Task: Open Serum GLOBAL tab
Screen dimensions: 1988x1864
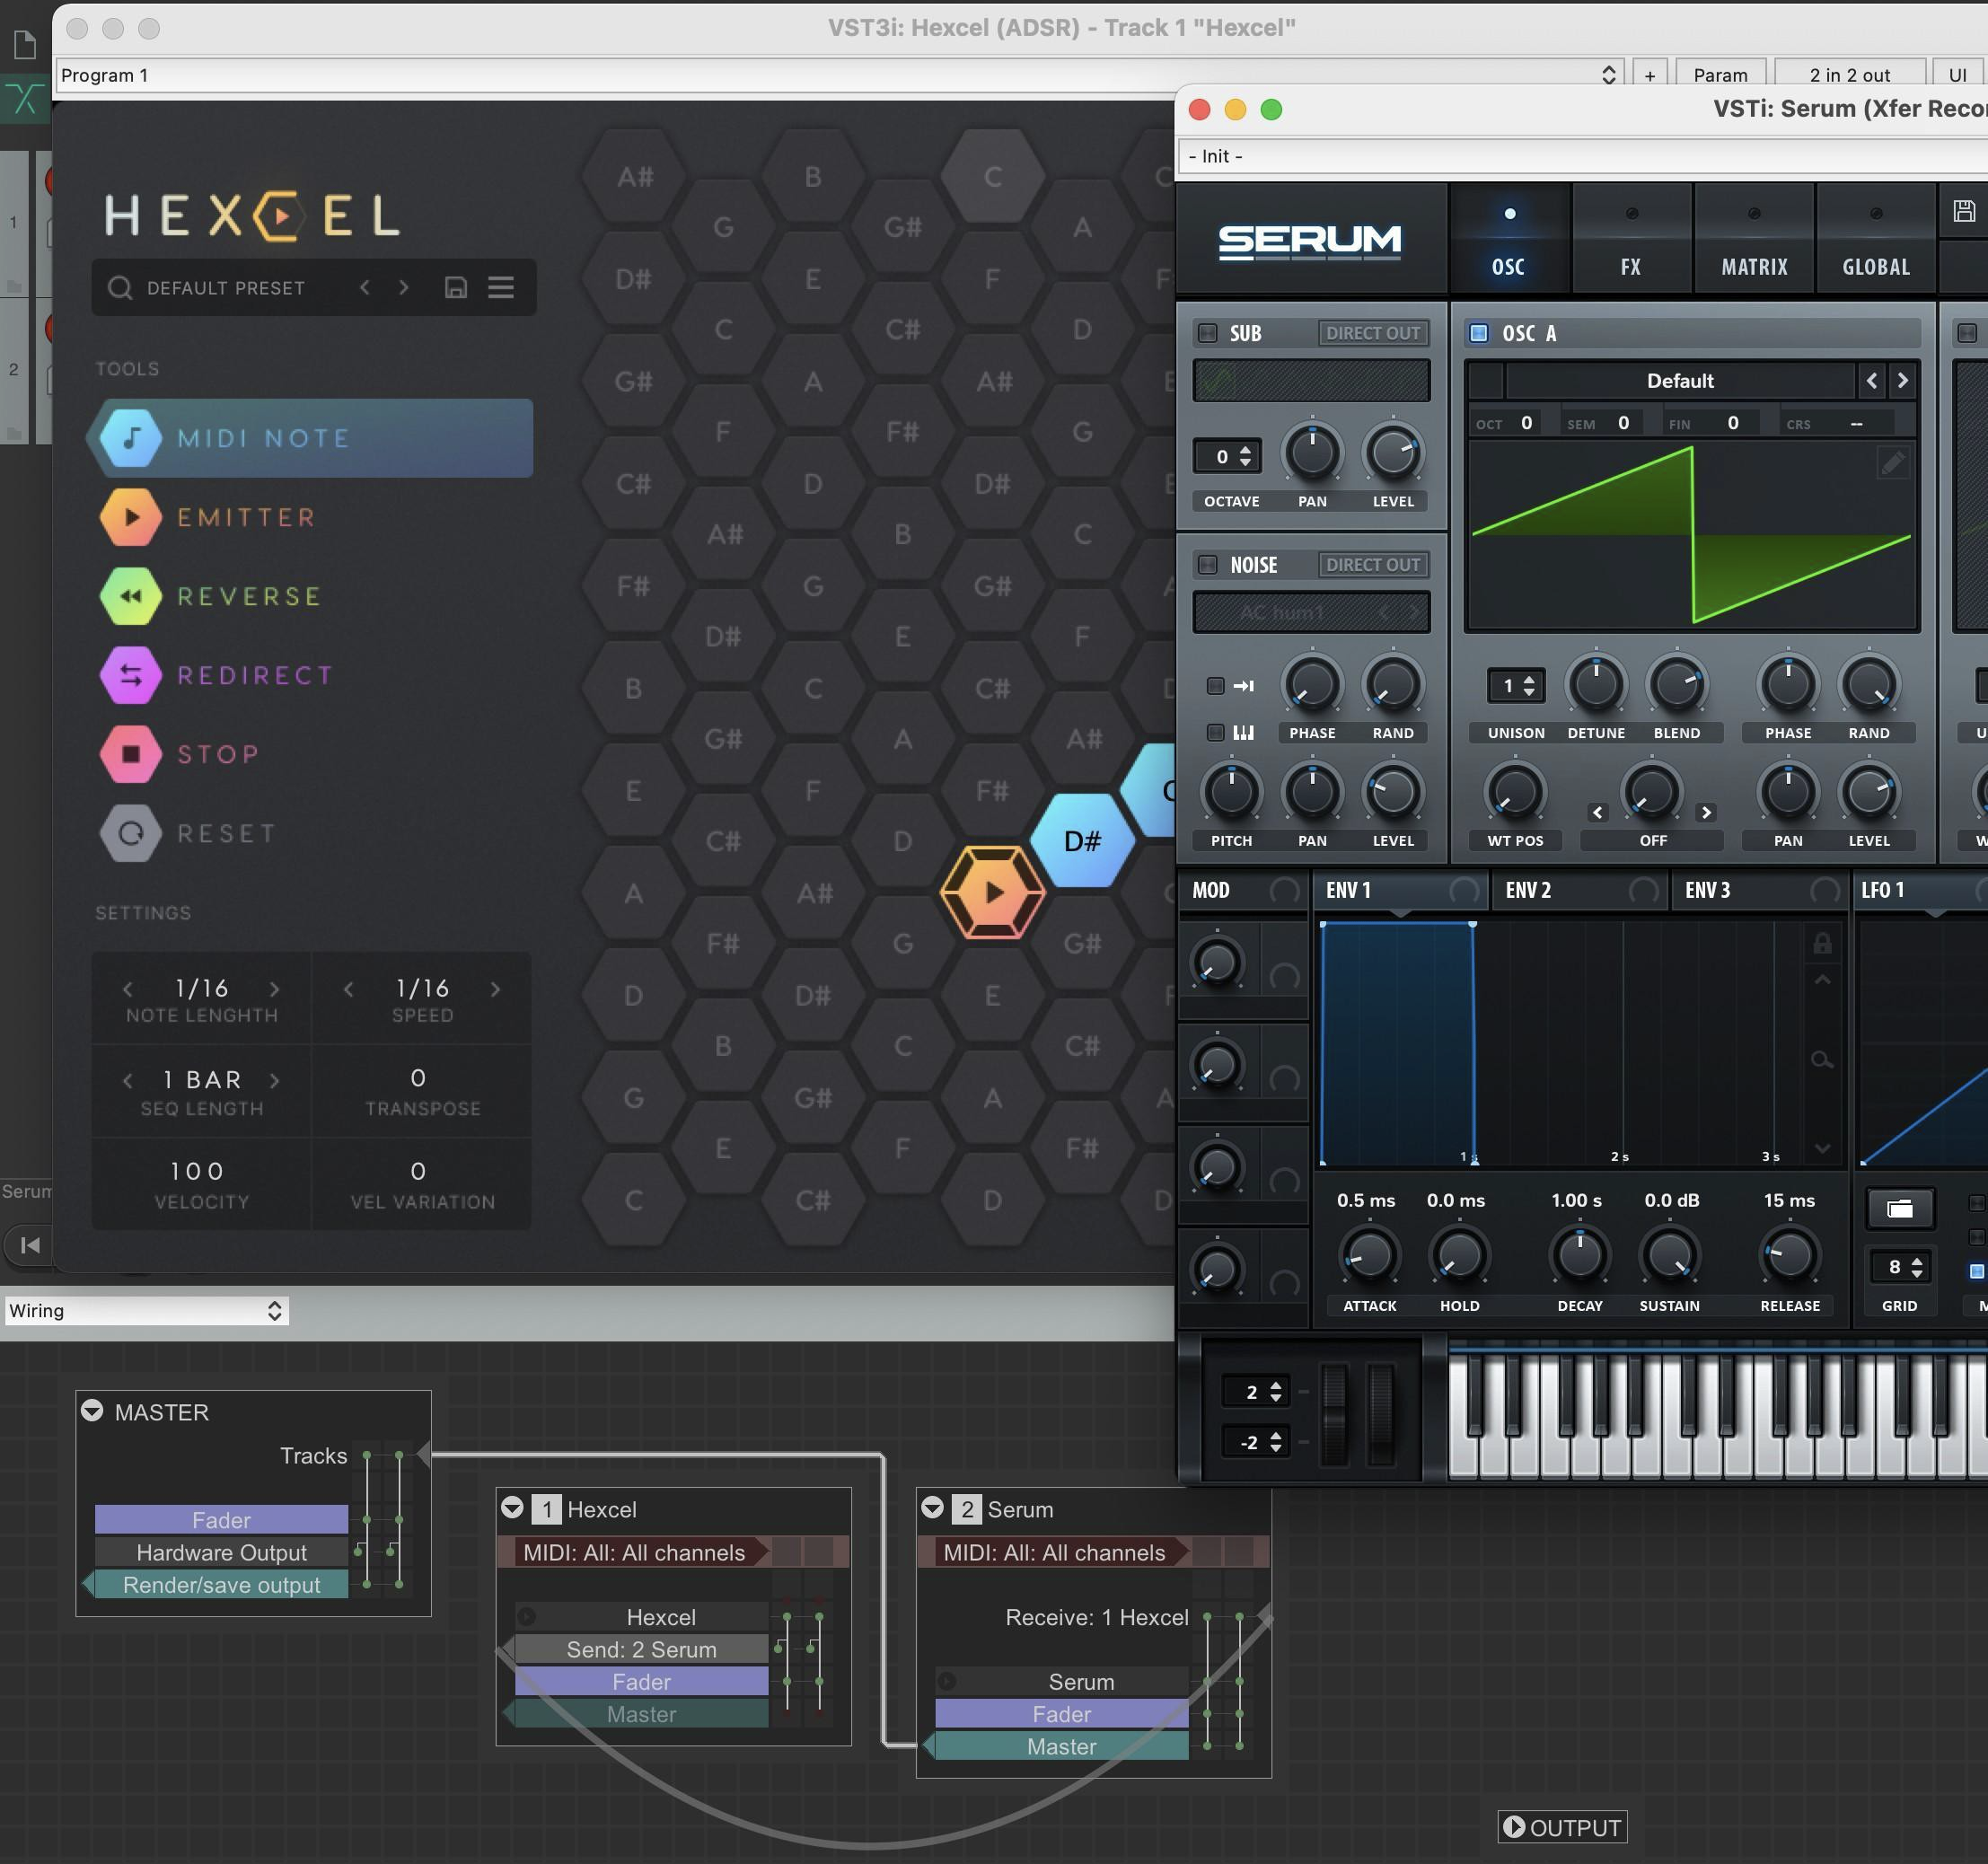Action: pyautogui.click(x=1876, y=240)
